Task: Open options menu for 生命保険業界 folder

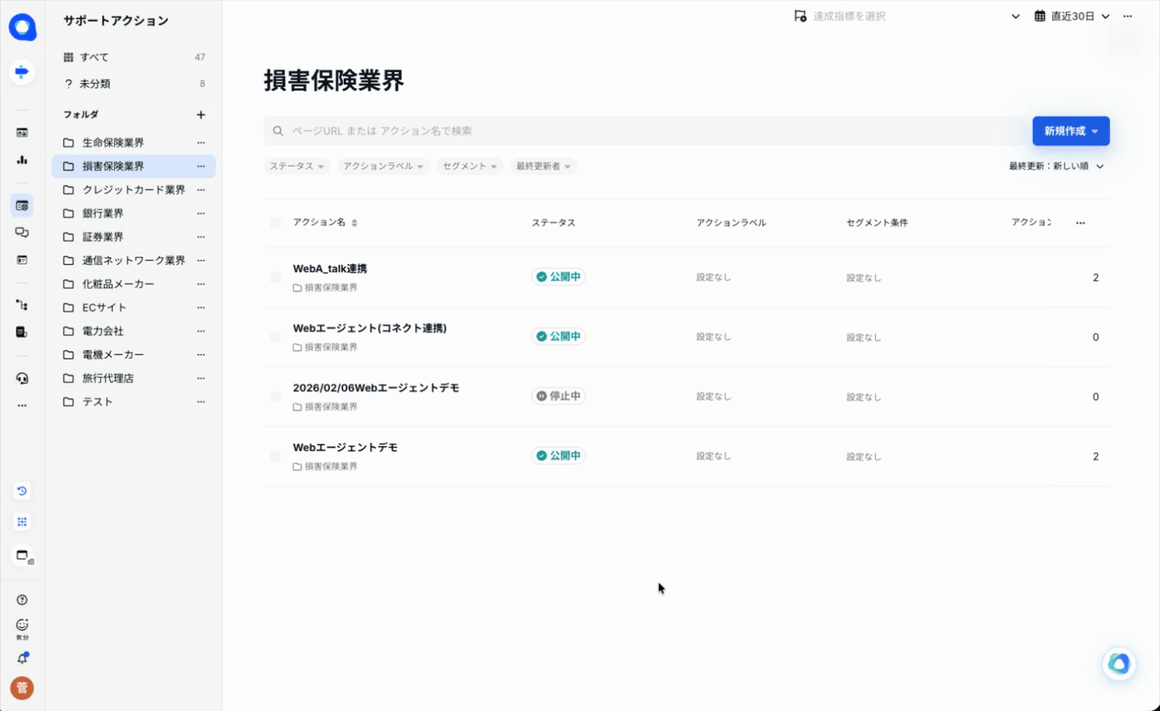Action: (x=200, y=143)
